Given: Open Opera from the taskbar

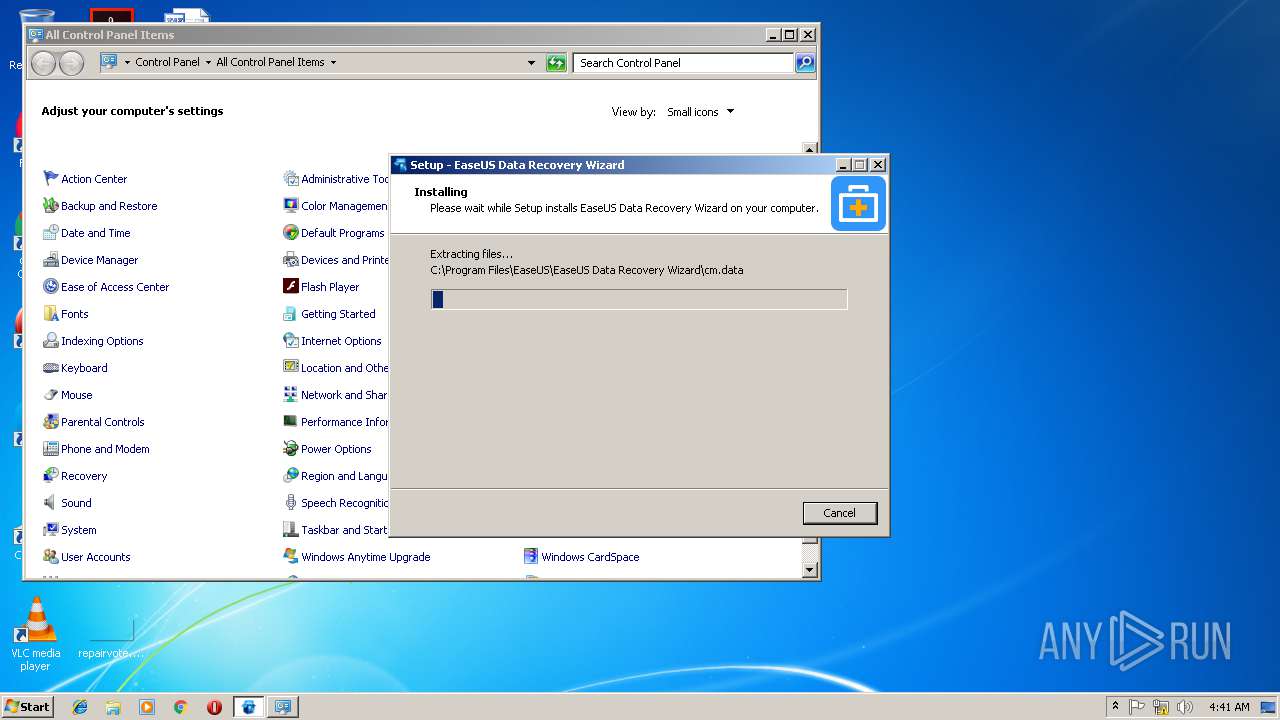Looking at the screenshot, I should click(x=214, y=707).
